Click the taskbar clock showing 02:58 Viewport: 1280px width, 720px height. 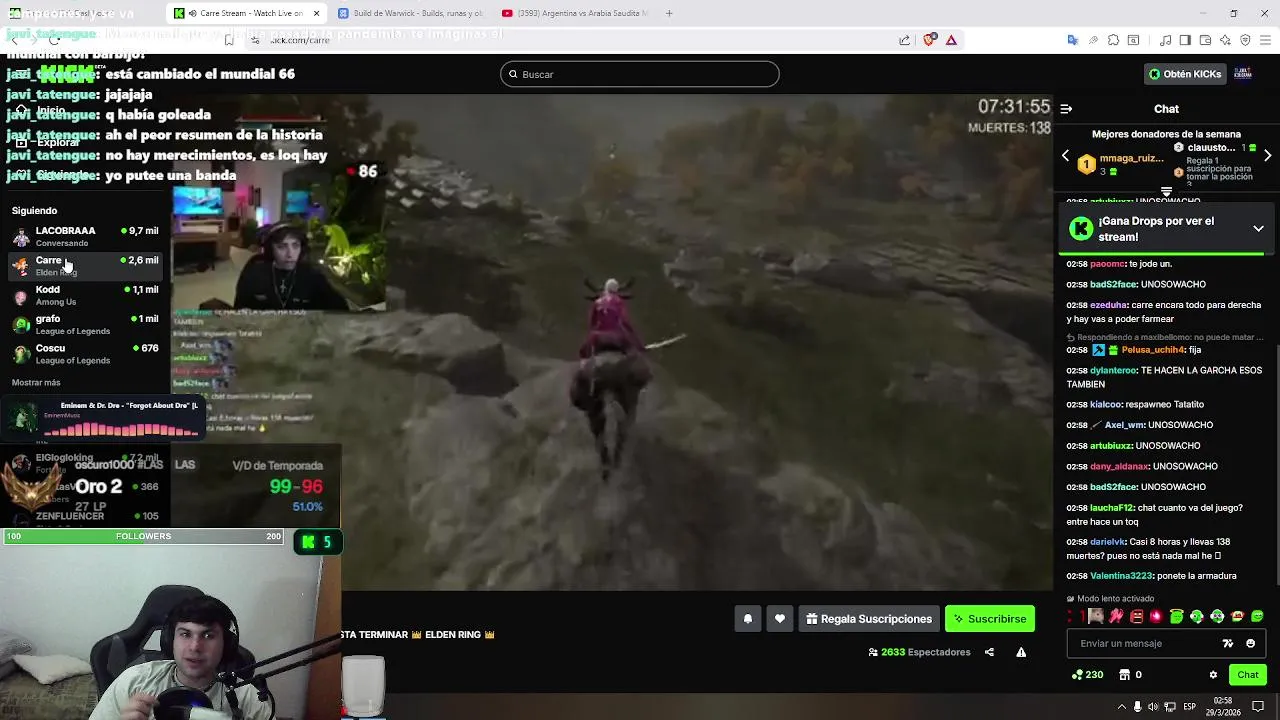(x=1223, y=706)
